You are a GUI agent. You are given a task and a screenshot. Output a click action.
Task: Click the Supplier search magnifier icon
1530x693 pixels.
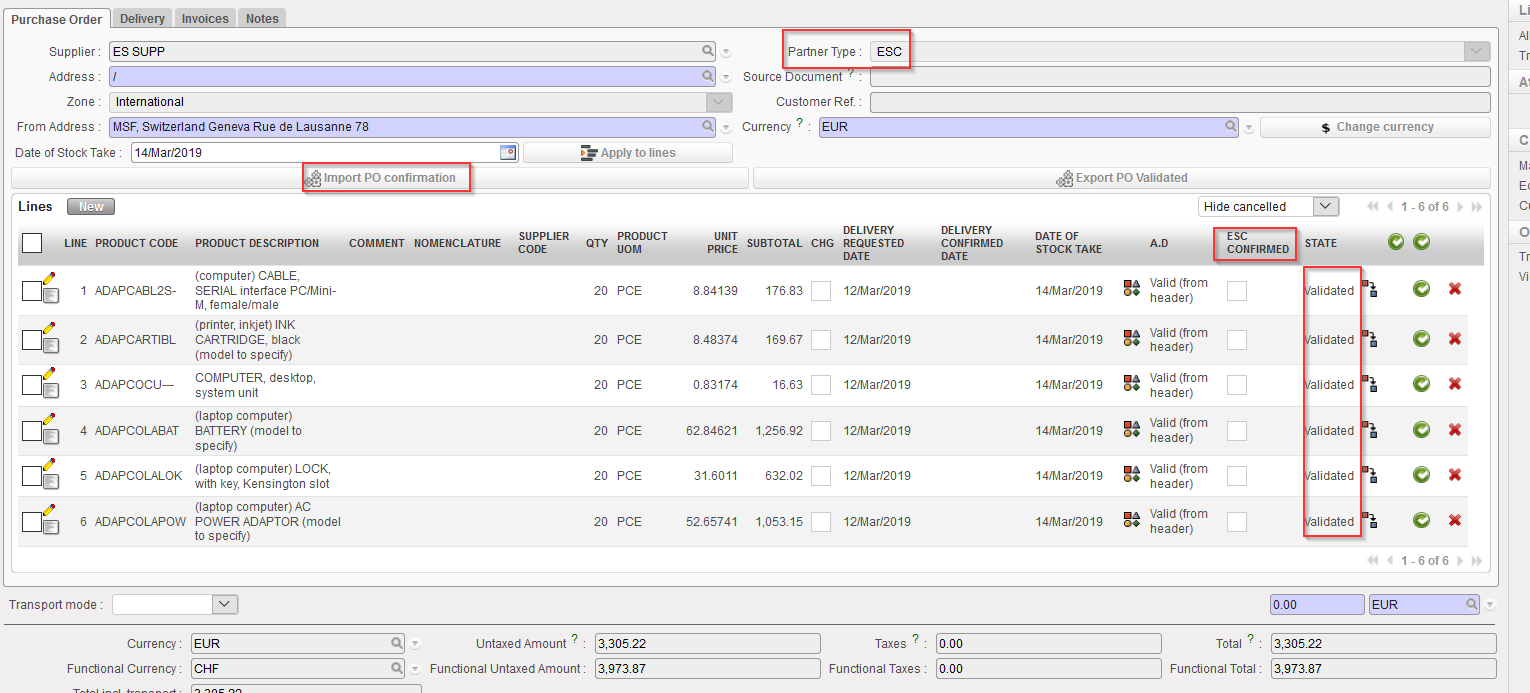tap(708, 51)
